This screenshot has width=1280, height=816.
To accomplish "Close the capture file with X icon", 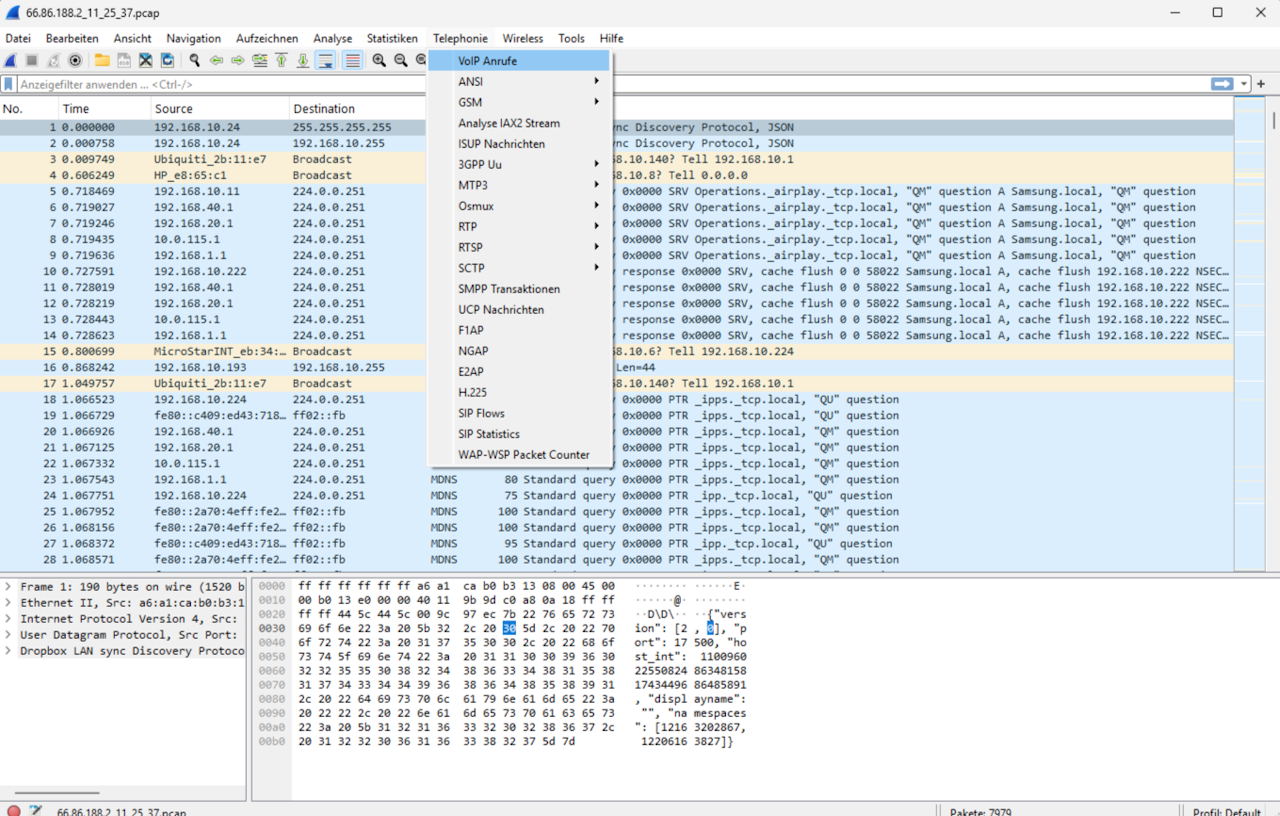I will click(146, 60).
